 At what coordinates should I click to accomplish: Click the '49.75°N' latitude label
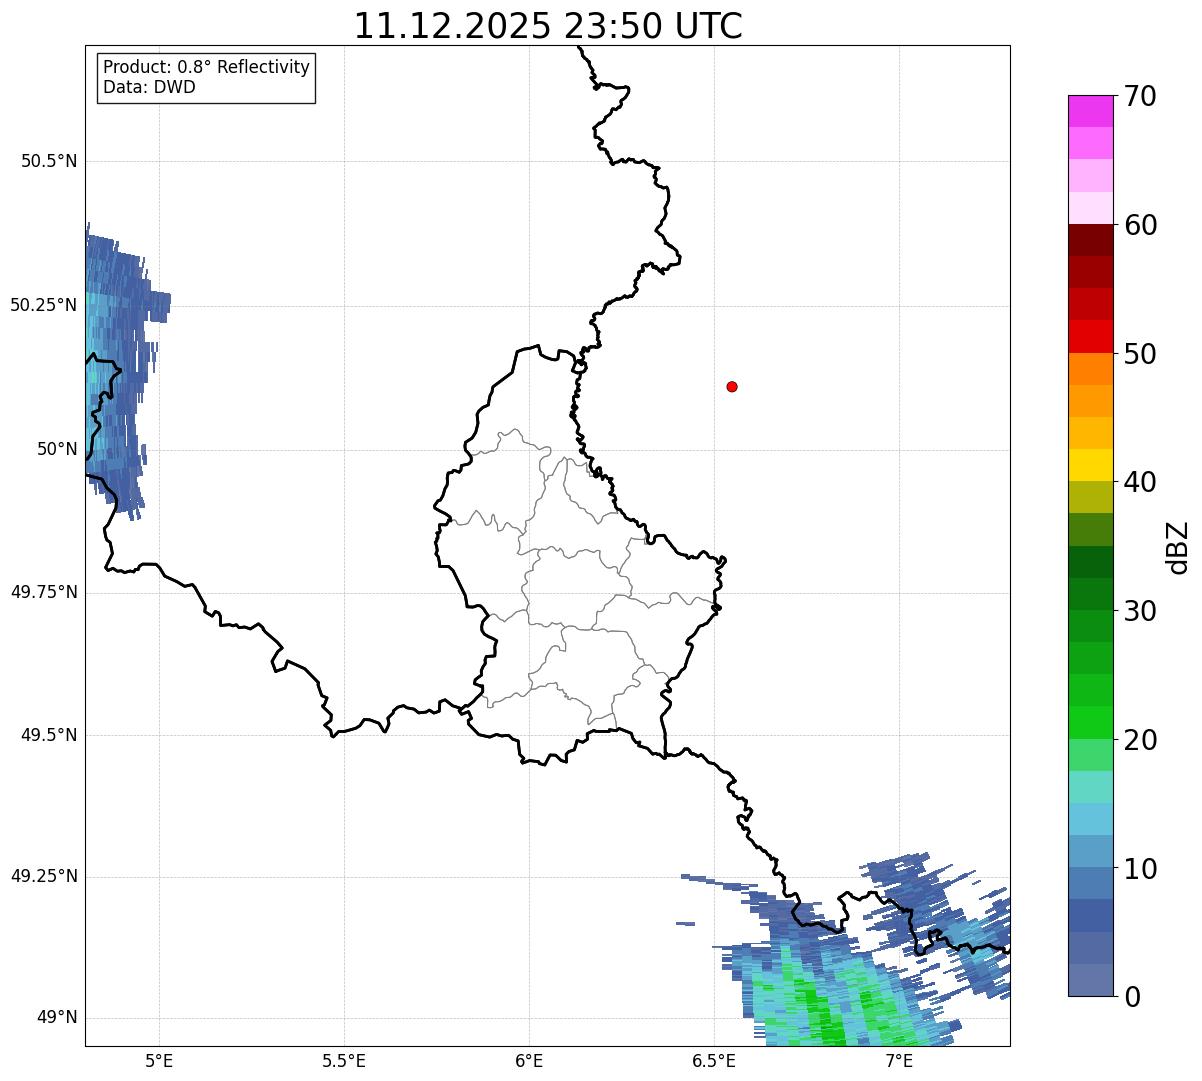click(x=44, y=592)
